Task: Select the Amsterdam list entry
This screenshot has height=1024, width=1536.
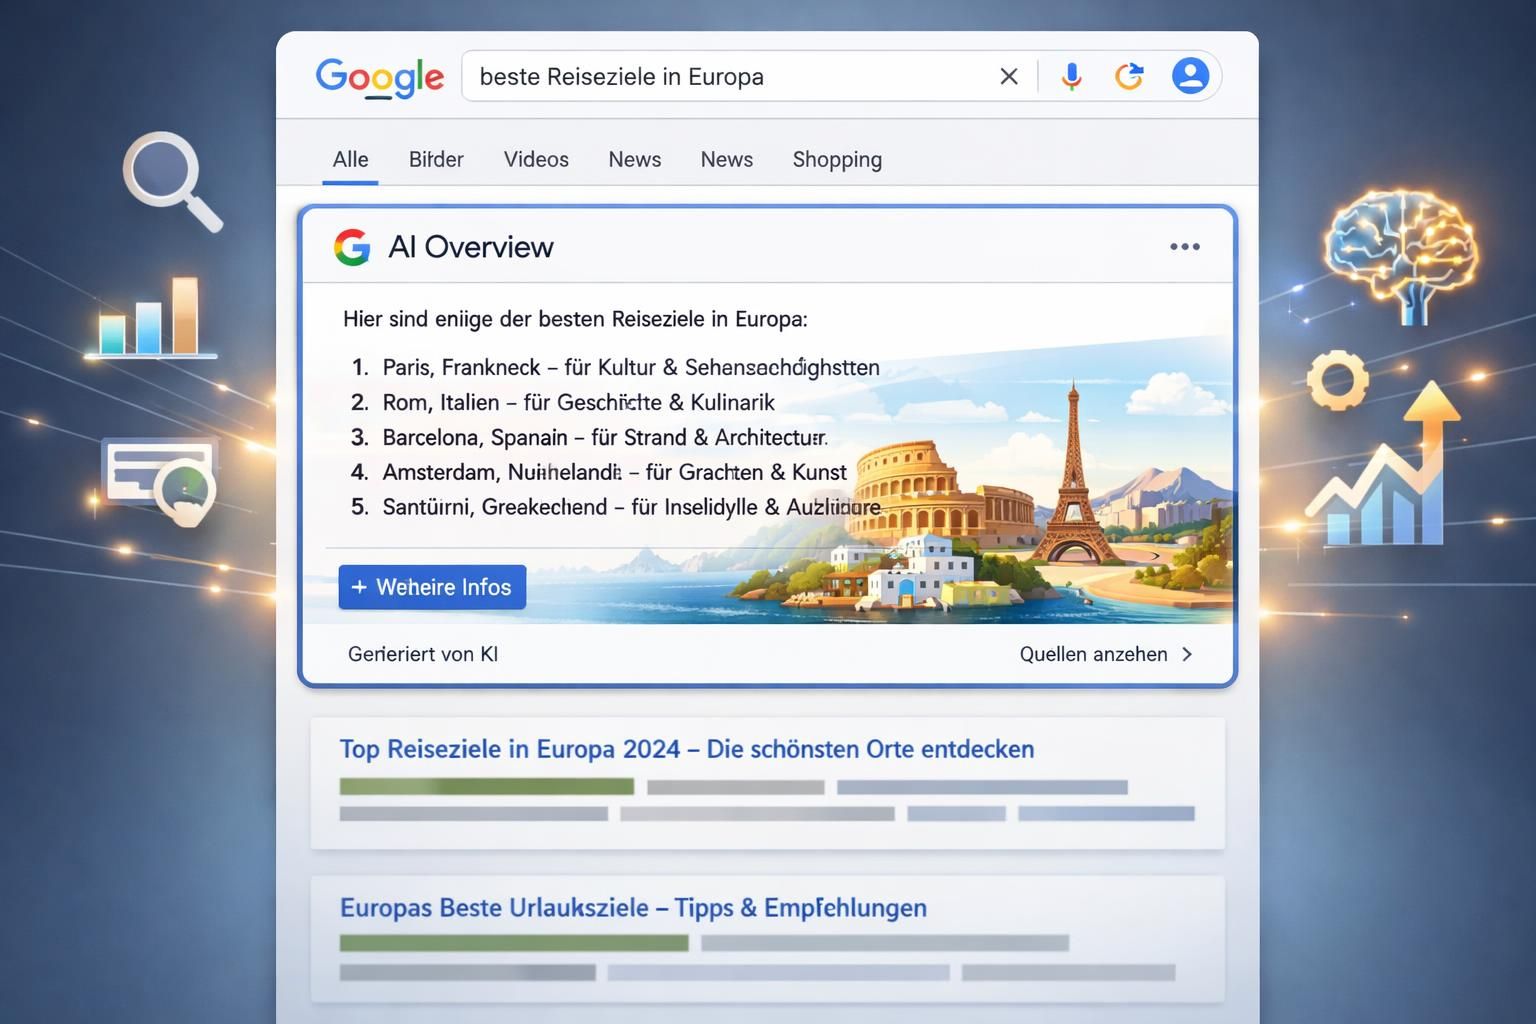Action: click(x=599, y=472)
